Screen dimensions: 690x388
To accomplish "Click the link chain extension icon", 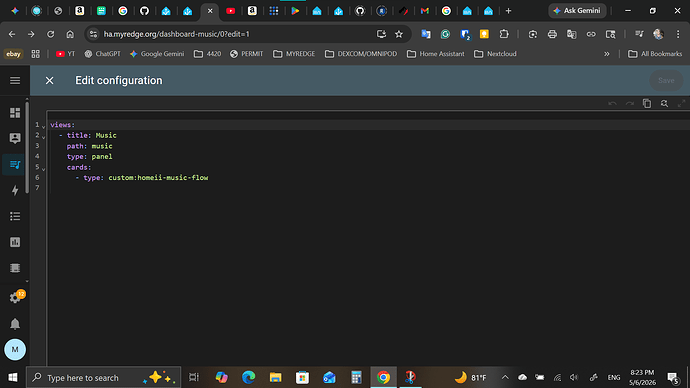I will [591, 34].
